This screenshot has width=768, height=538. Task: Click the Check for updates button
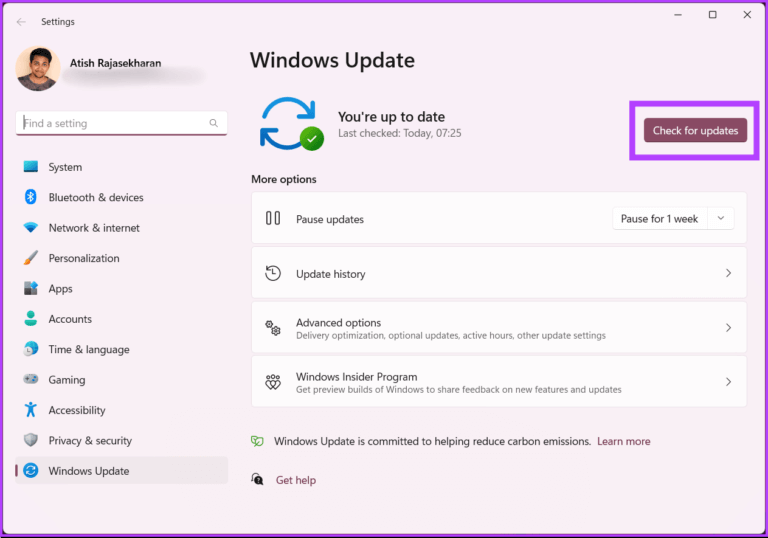pyautogui.click(x=695, y=130)
